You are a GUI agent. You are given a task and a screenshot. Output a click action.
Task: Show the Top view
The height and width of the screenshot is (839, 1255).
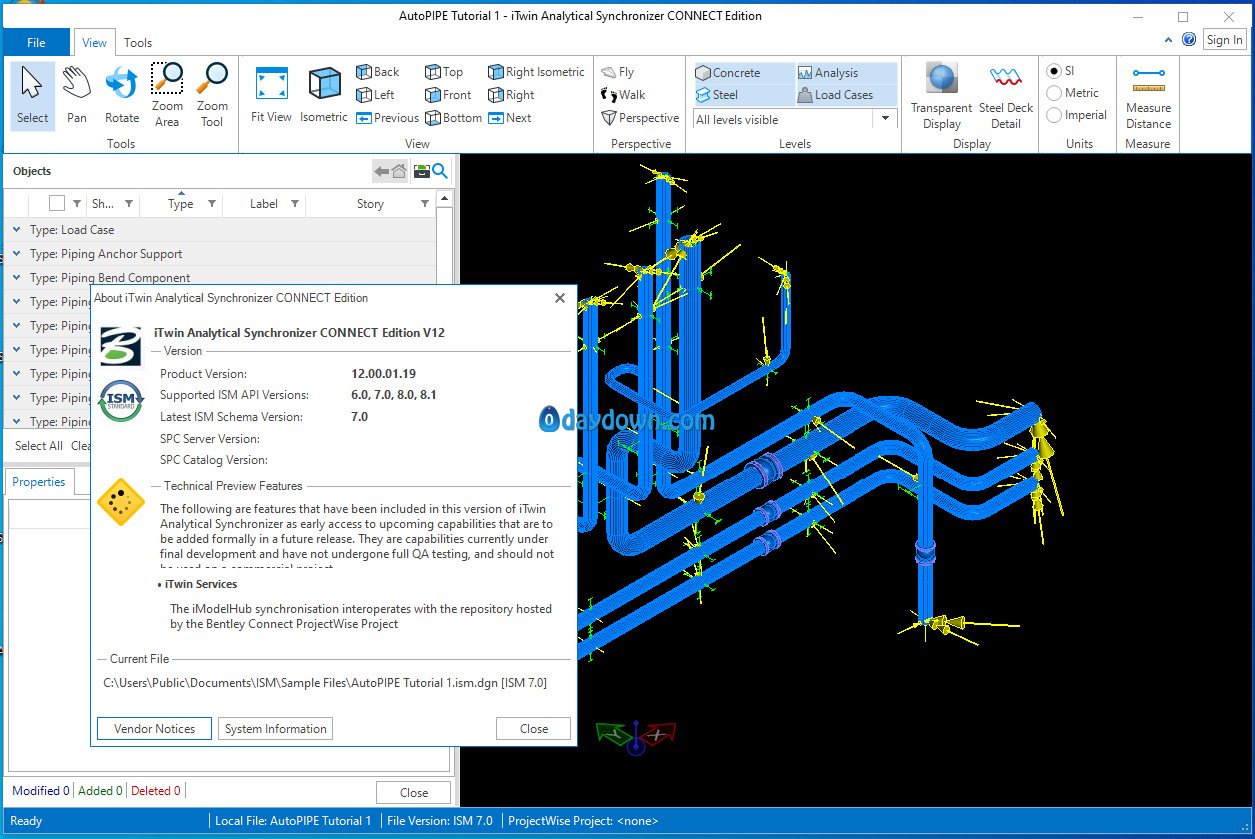click(444, 72)
